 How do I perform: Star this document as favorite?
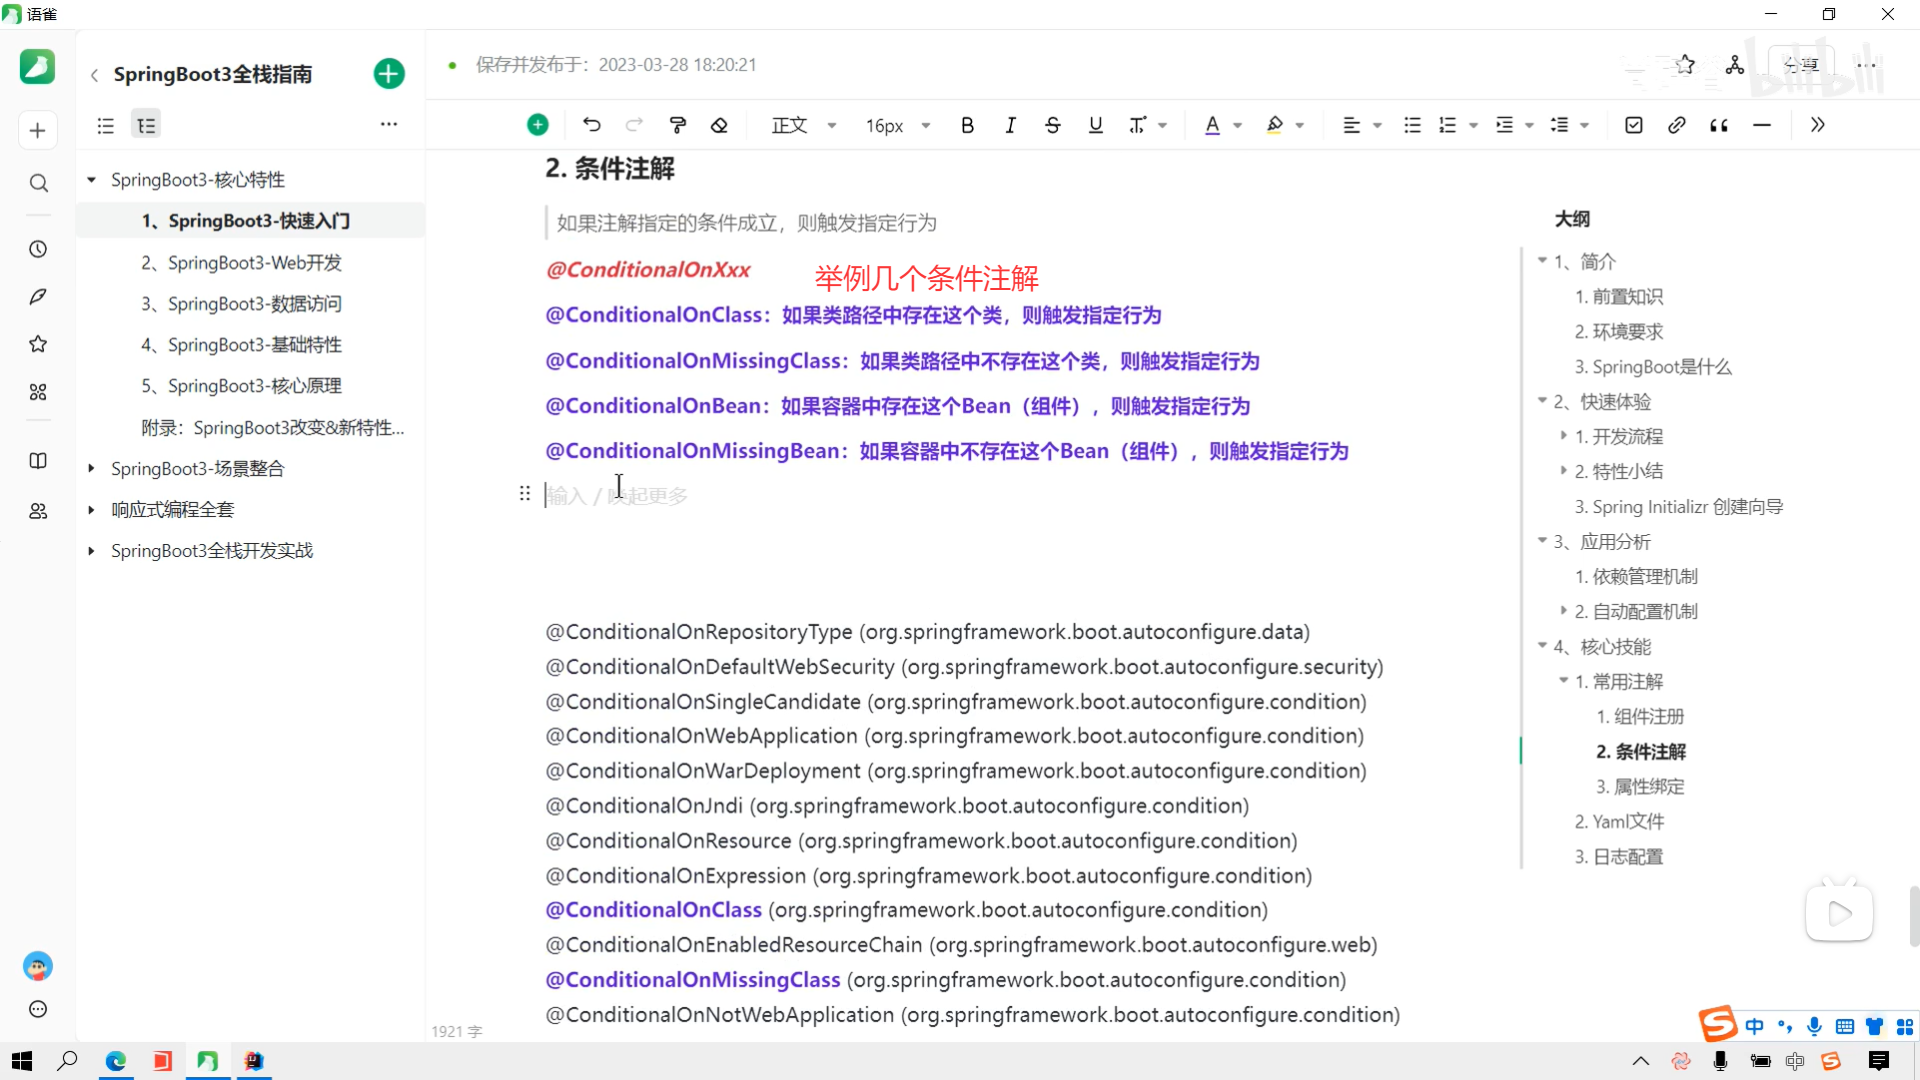(1686, 65)
